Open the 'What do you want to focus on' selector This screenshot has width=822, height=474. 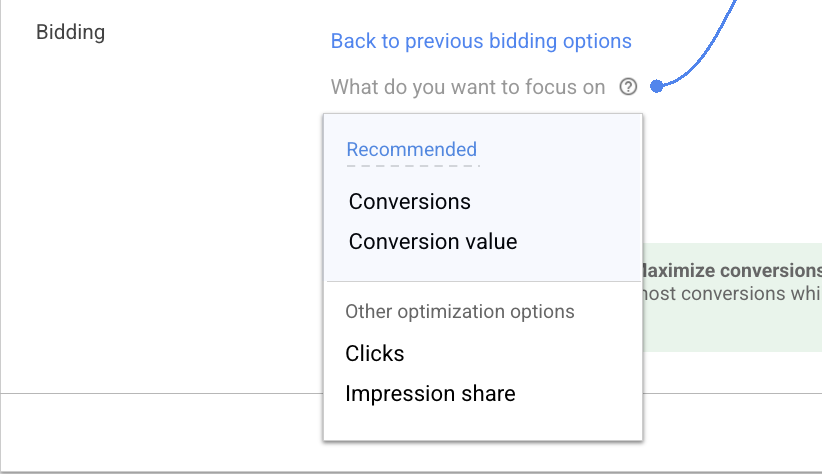468,87
